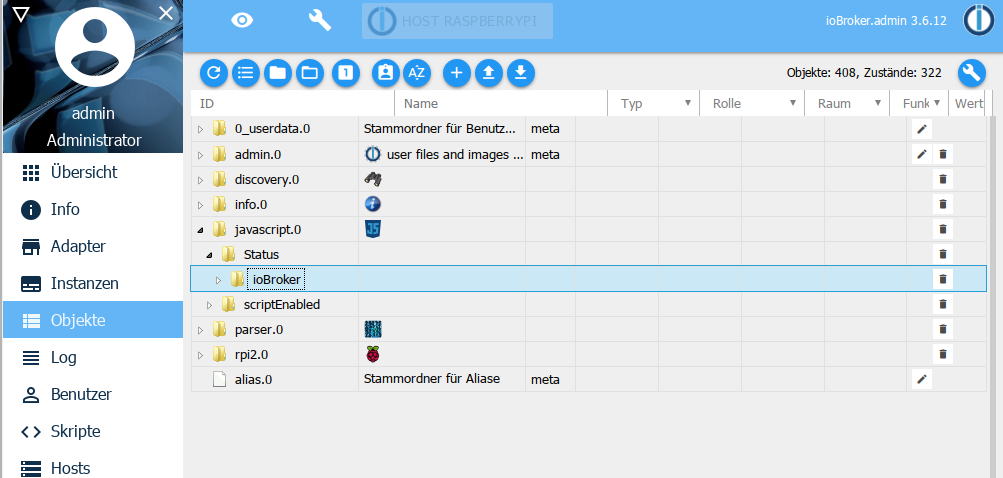Delete Status folder with trash icon
The image size is (1003, 478).
tap(942, 254)
